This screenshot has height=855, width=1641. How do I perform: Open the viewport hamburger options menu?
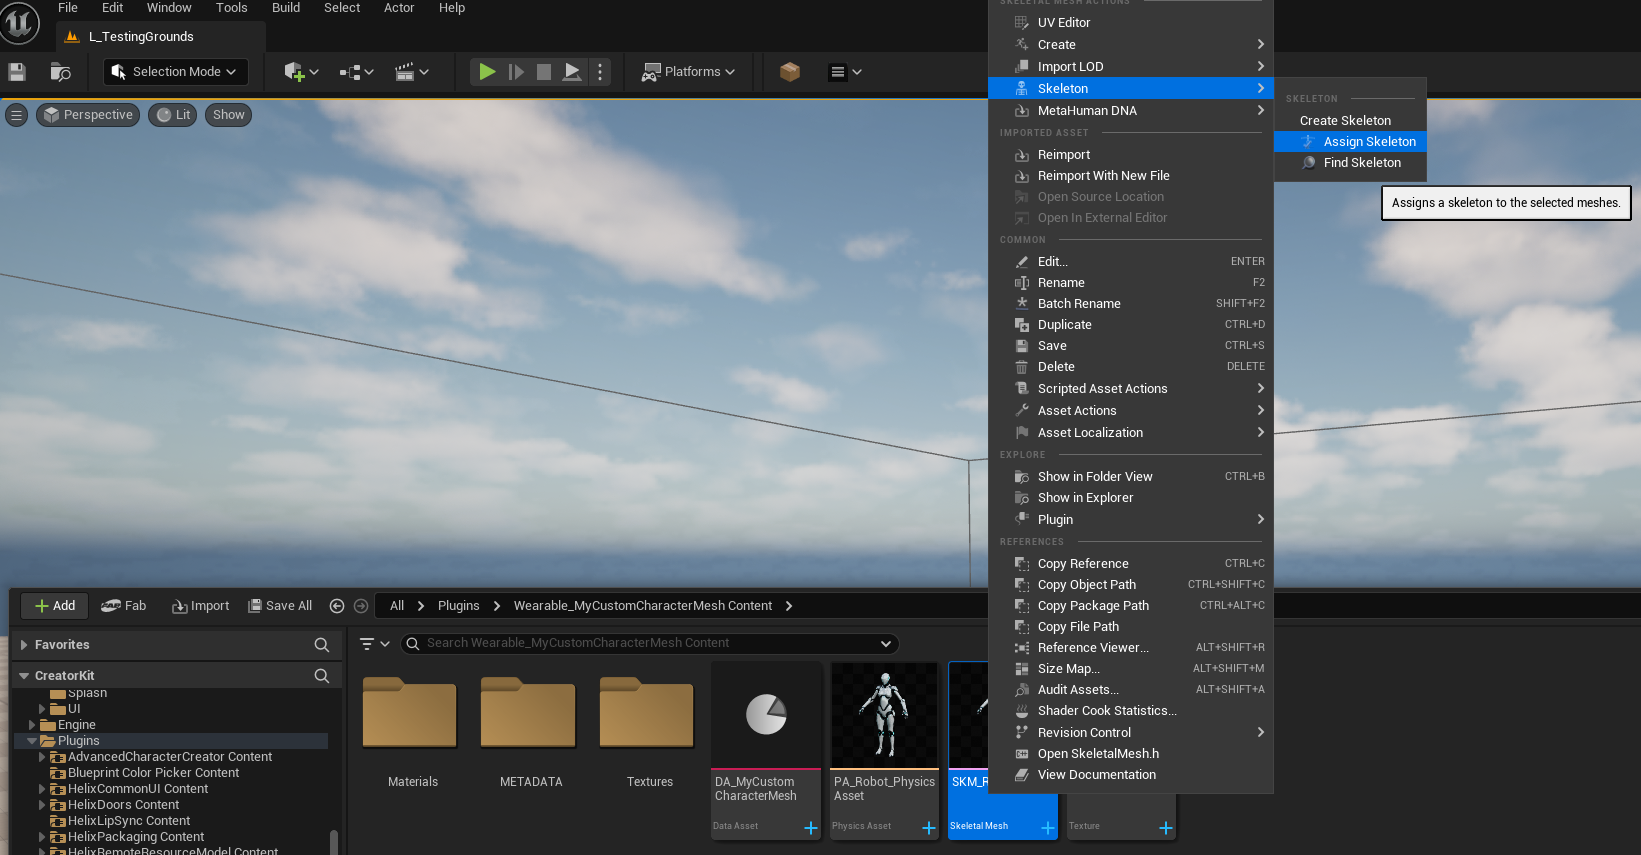click(16, 115)
